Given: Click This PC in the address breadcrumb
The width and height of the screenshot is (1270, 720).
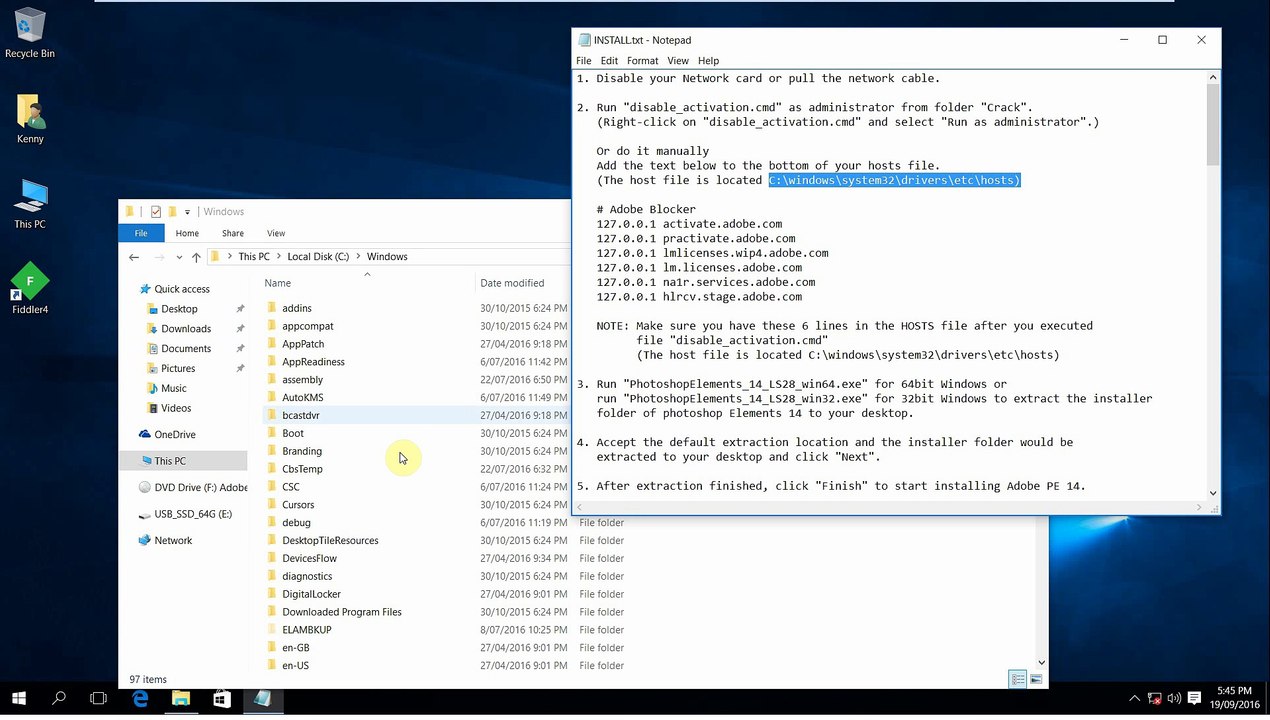Looking at the screenshot, I should 254,257.
